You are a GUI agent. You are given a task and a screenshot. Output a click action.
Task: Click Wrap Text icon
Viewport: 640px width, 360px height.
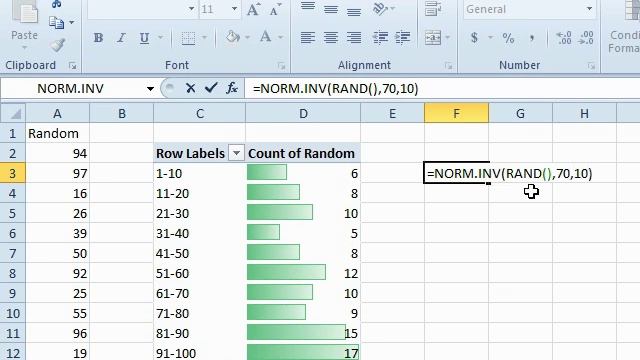point(433,9)
